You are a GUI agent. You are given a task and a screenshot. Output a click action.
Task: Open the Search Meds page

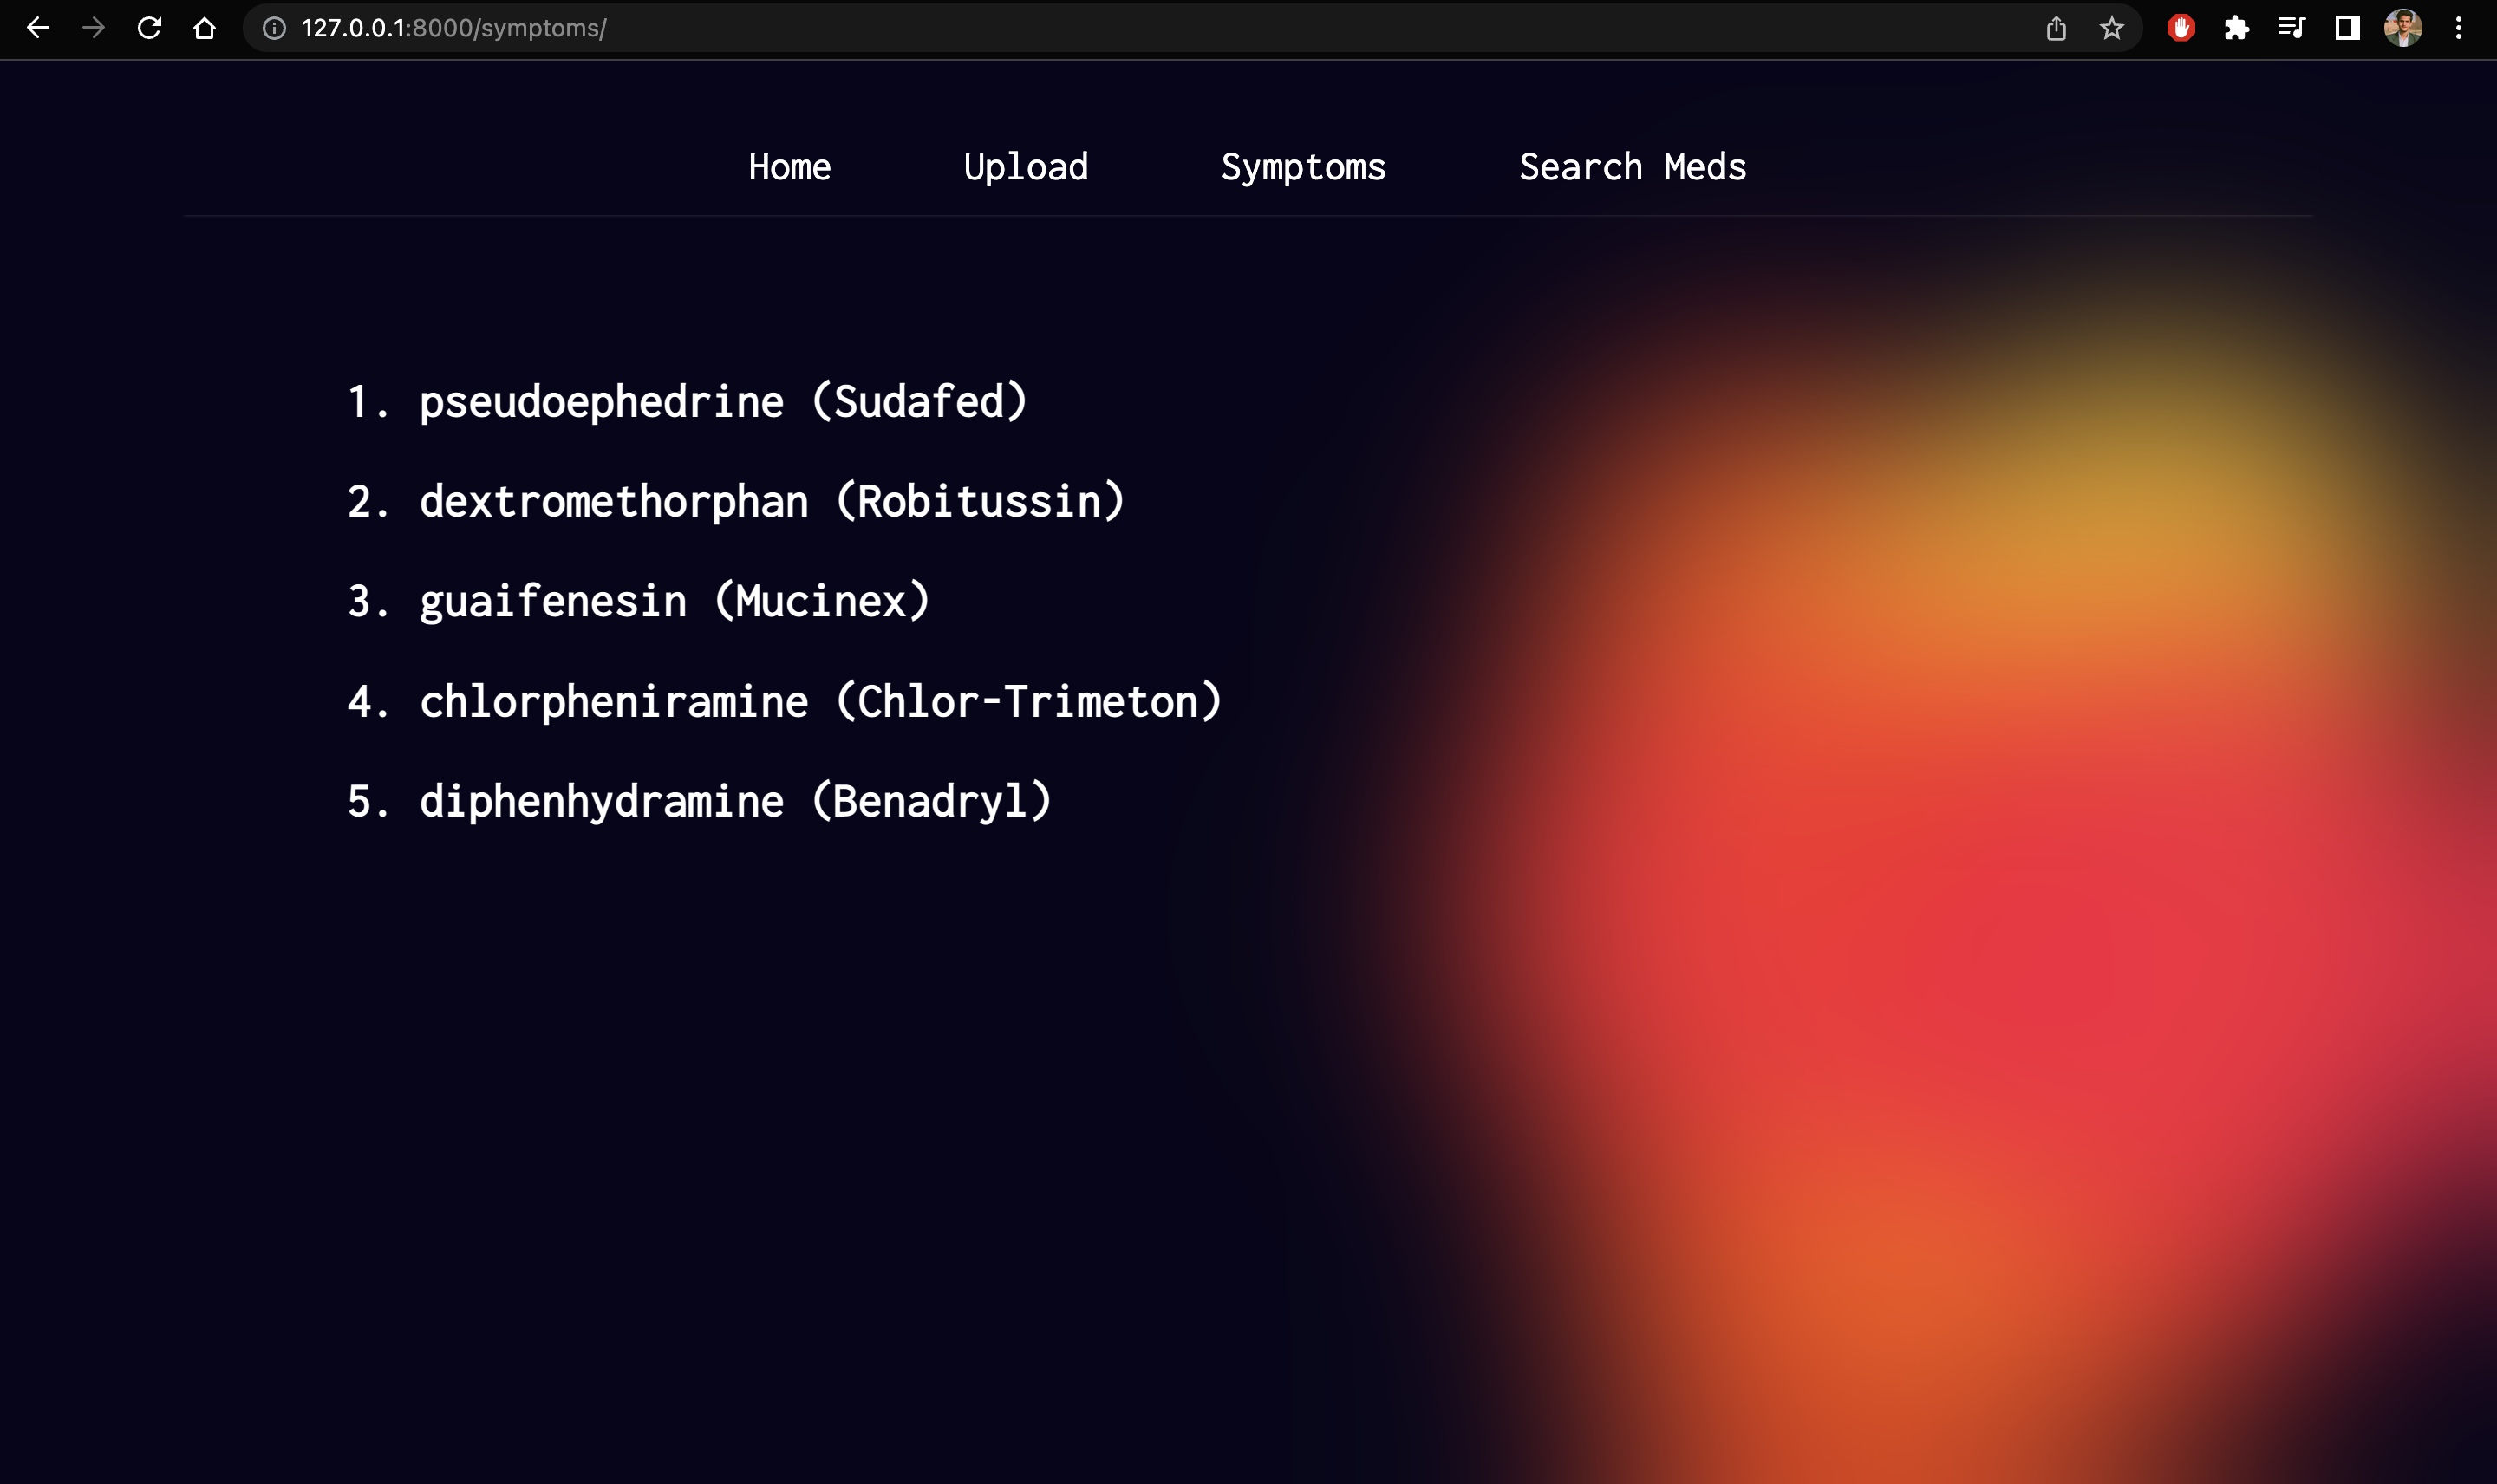1632,167
